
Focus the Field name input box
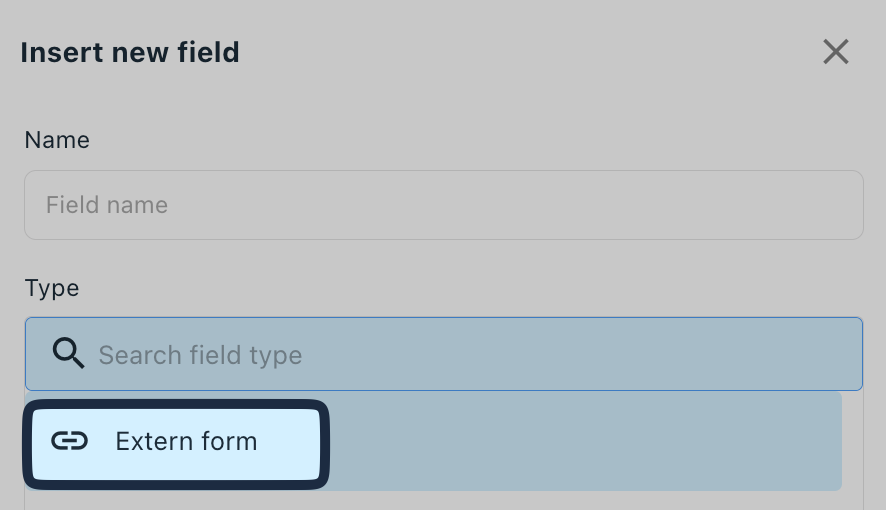point(444,205)
